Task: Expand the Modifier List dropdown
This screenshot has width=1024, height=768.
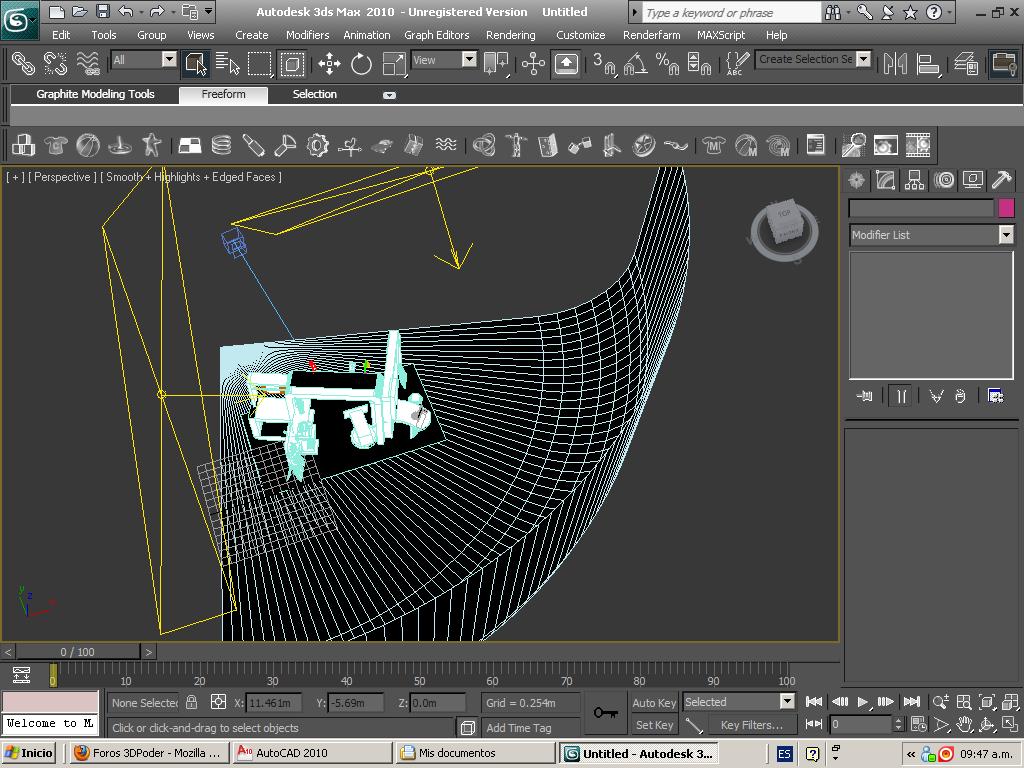Action: tap(1006, 234)
